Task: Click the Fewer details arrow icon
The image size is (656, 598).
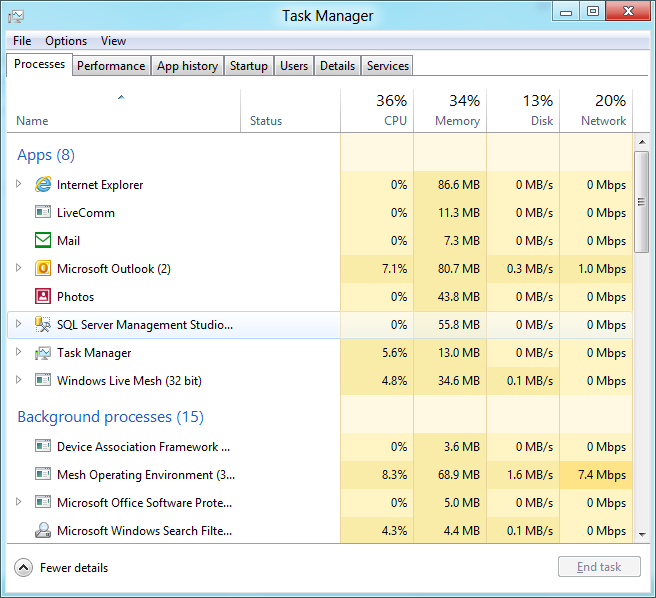Action: 23,568
